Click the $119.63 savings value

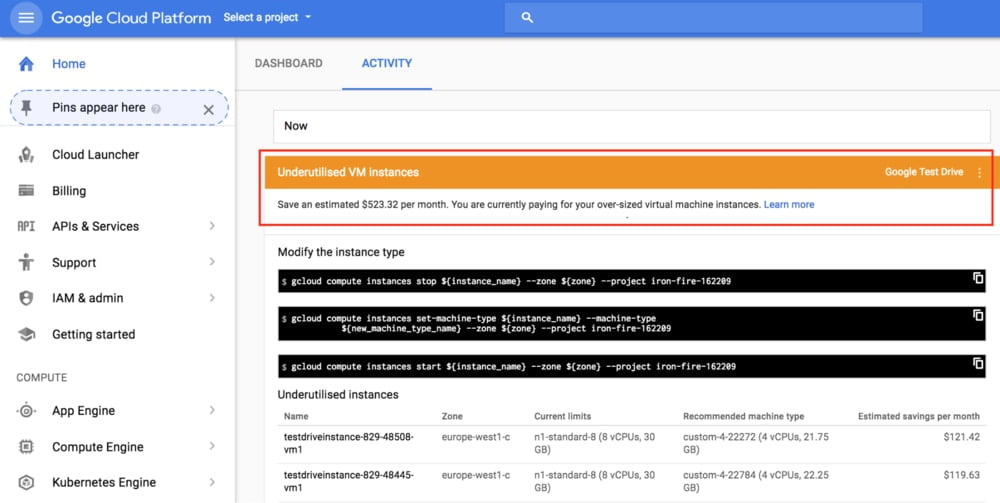pyautogui.click(x=962, y=475)
